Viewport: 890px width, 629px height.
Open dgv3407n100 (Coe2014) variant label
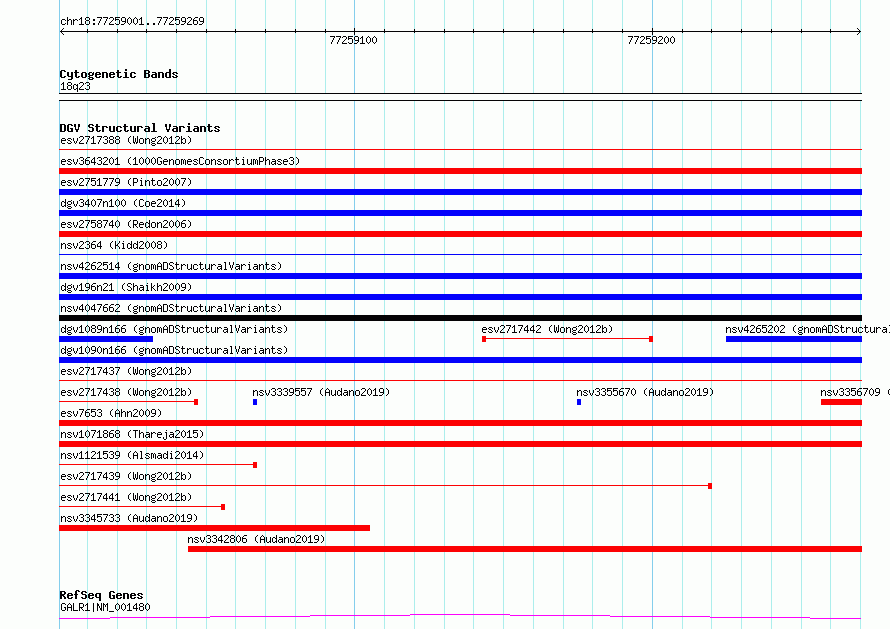(123, 203)
